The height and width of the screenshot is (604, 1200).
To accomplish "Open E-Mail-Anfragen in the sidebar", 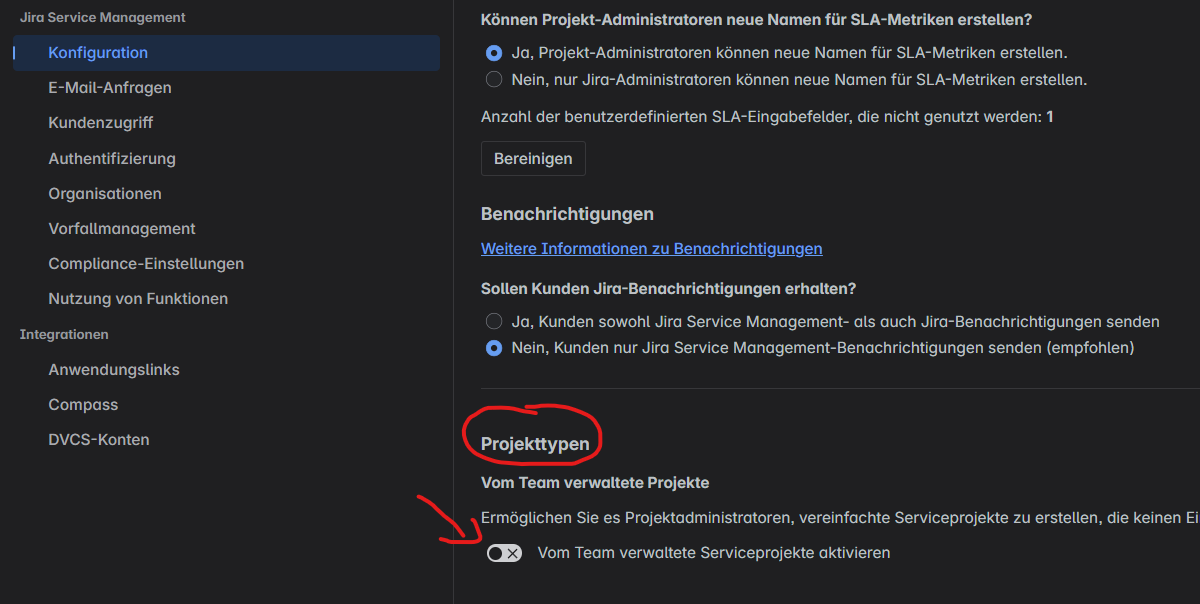I will 110,88.
